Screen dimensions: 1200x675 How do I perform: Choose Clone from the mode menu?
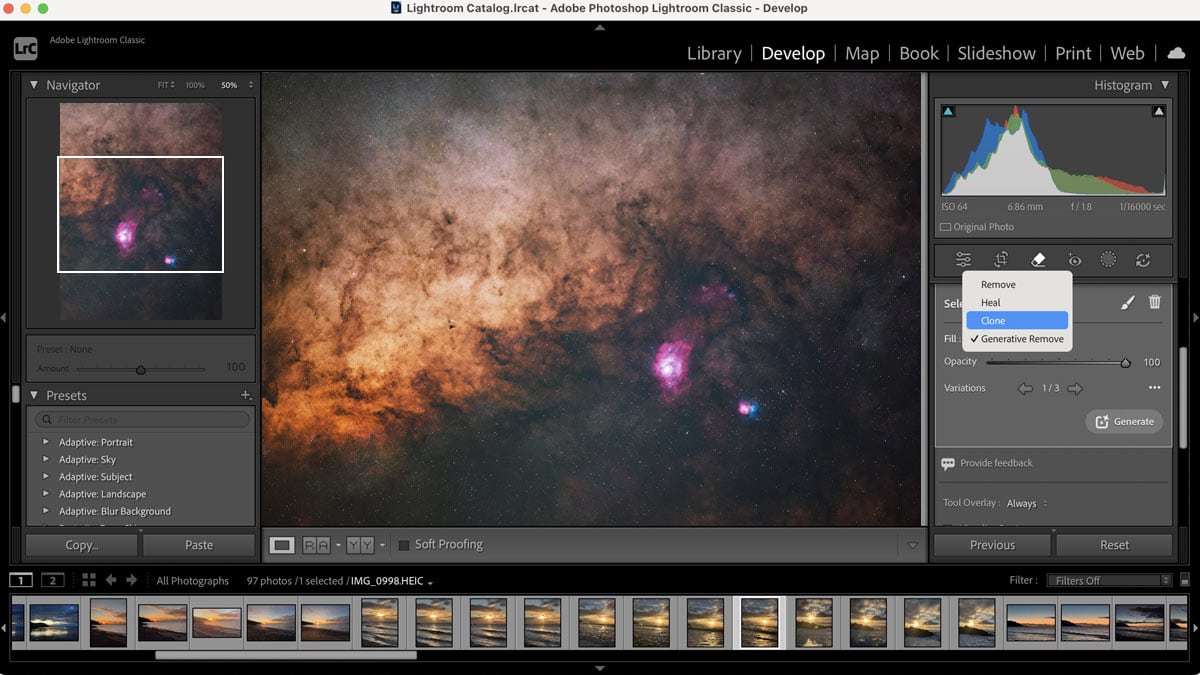point(1017,321)
